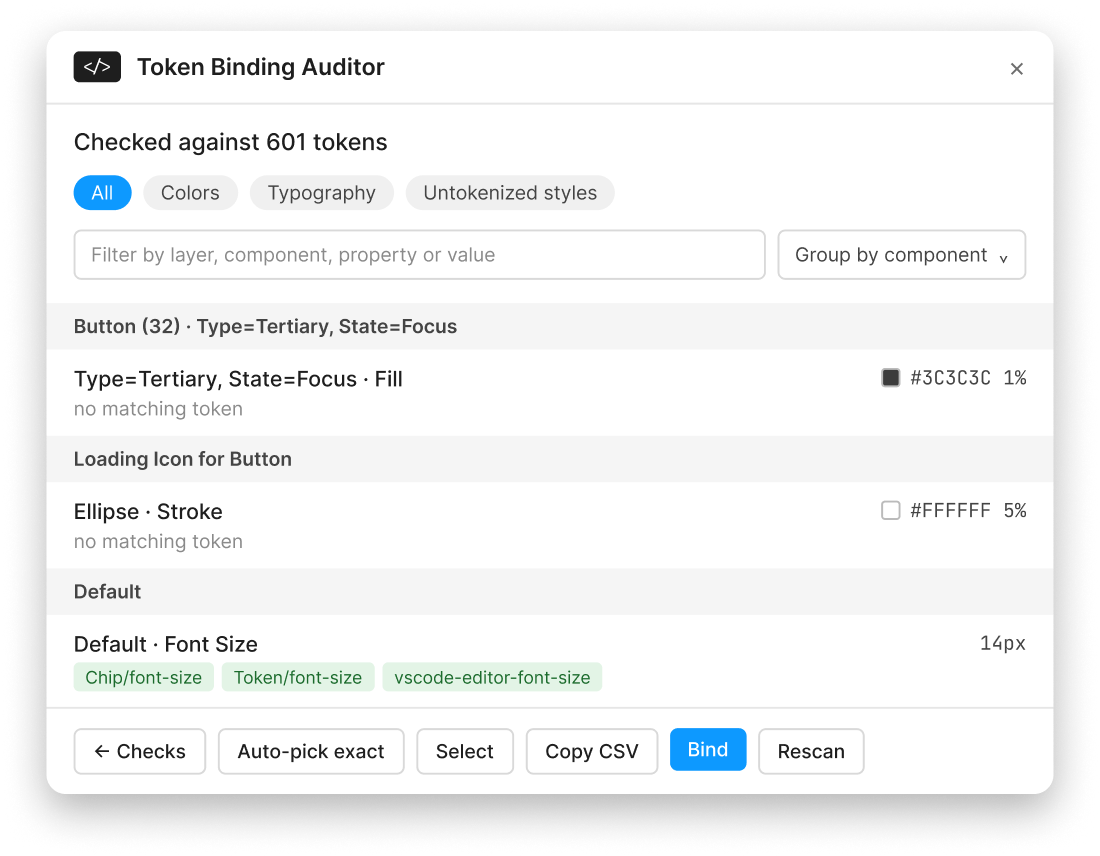The width and height of the screenshot is (1100, 856).
Task: Select the Loading Icon for Button group header
Action: pos(550,459)
